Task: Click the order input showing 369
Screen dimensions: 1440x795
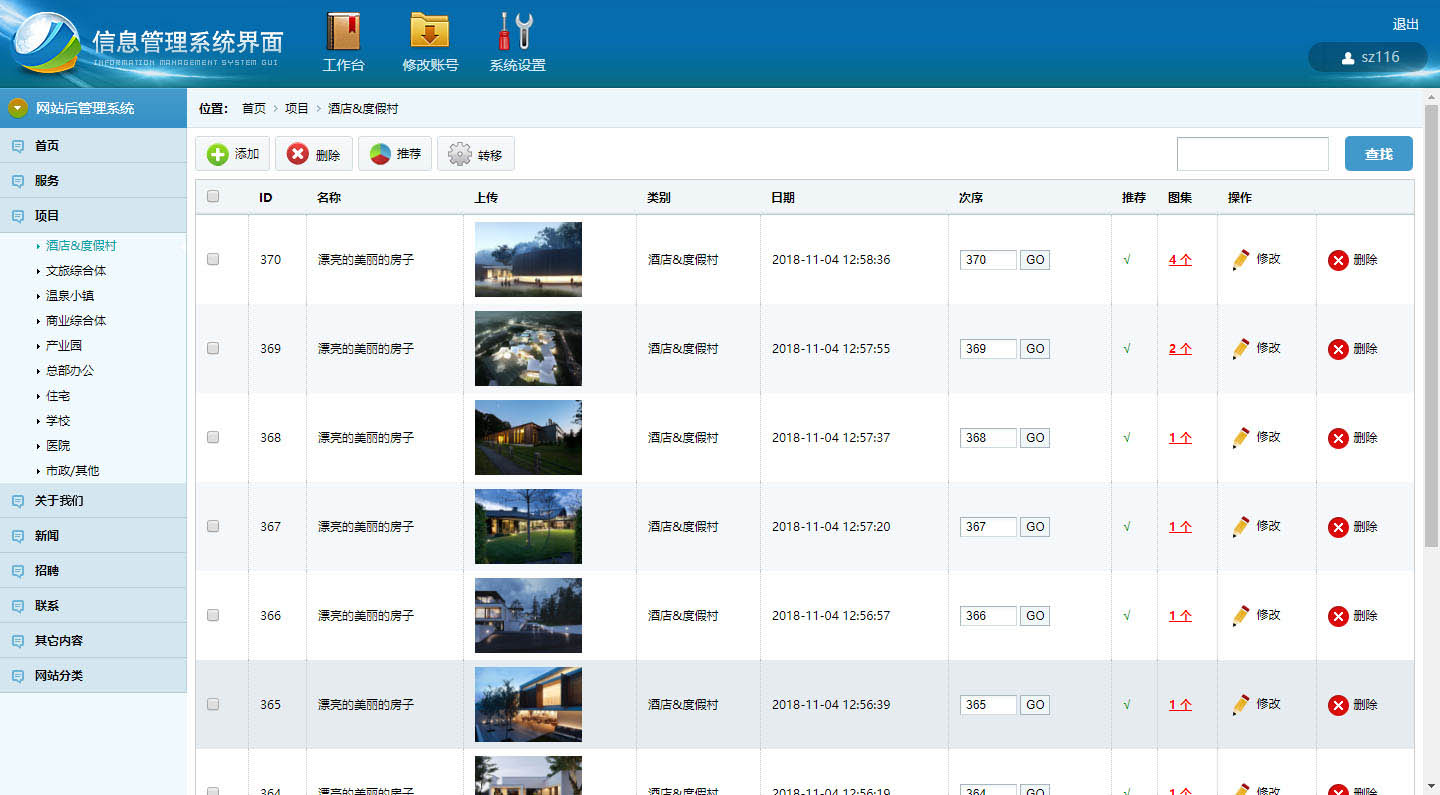Action: tap(988, 349)
